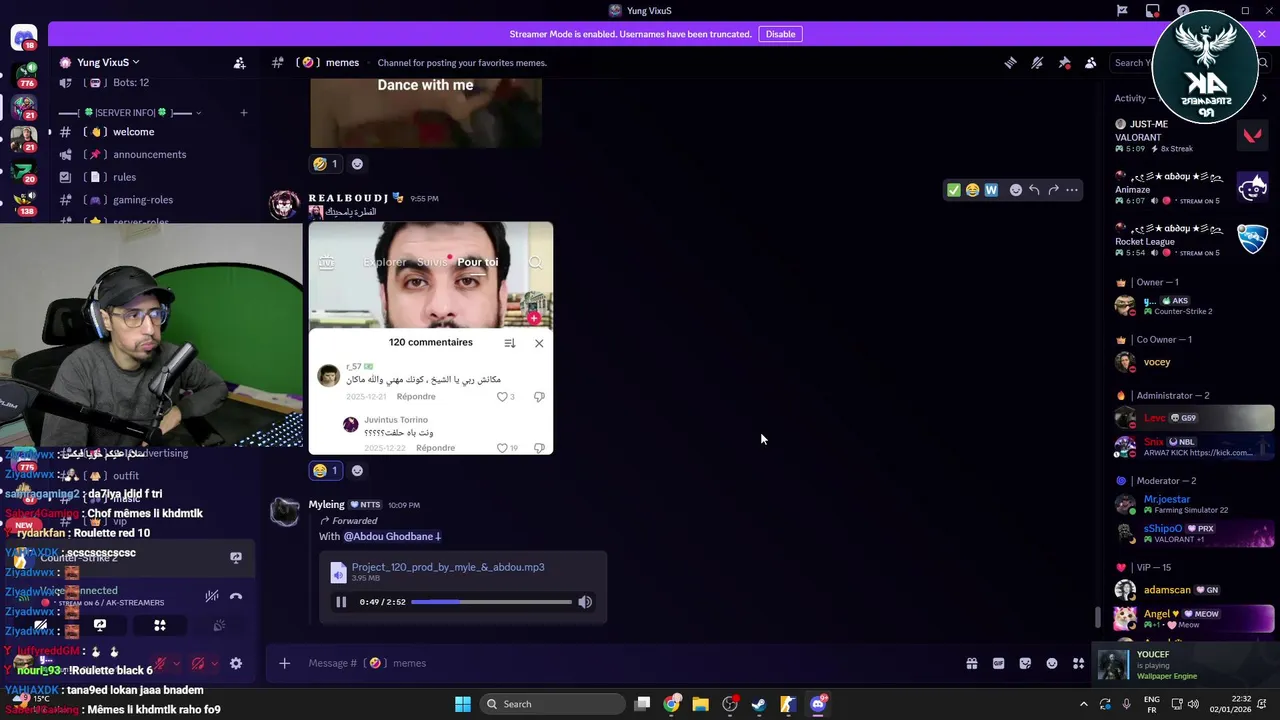Click the Mr.joestar moderator entry
This screenshot has width=1280, height=720.
(1193, 504)
